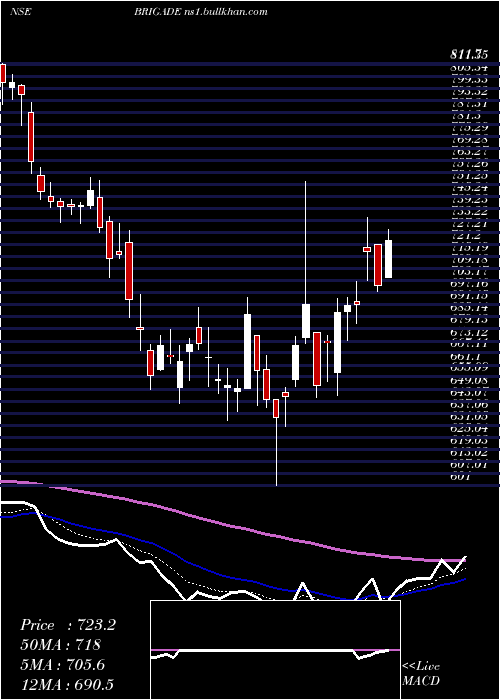This screenshot has height=700, width=500.
Task: Click the <<Live MACD label
Action: click(421, 674)
